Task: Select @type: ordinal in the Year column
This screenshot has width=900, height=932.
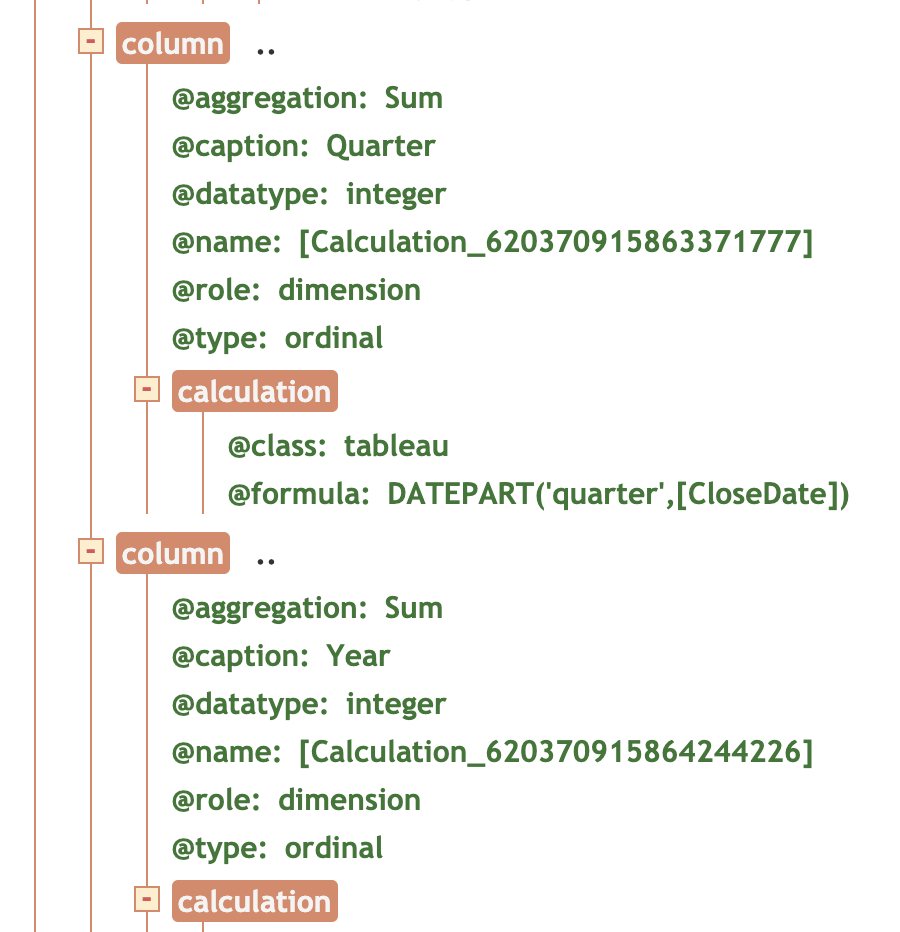Action: (277, 848)
